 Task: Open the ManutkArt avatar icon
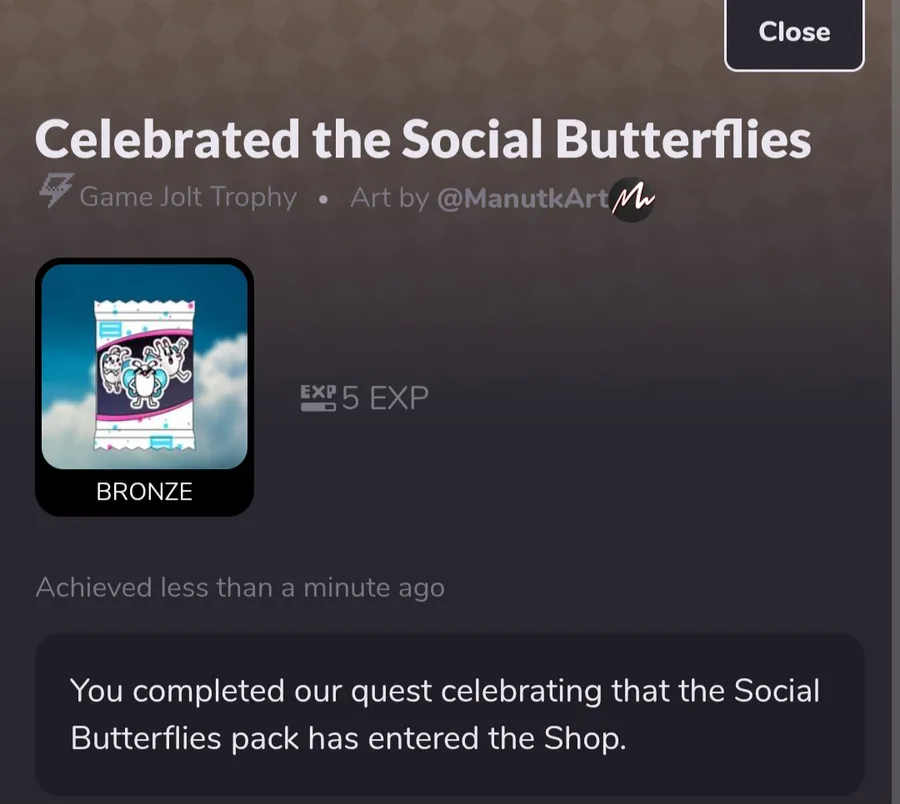point(632,199)
